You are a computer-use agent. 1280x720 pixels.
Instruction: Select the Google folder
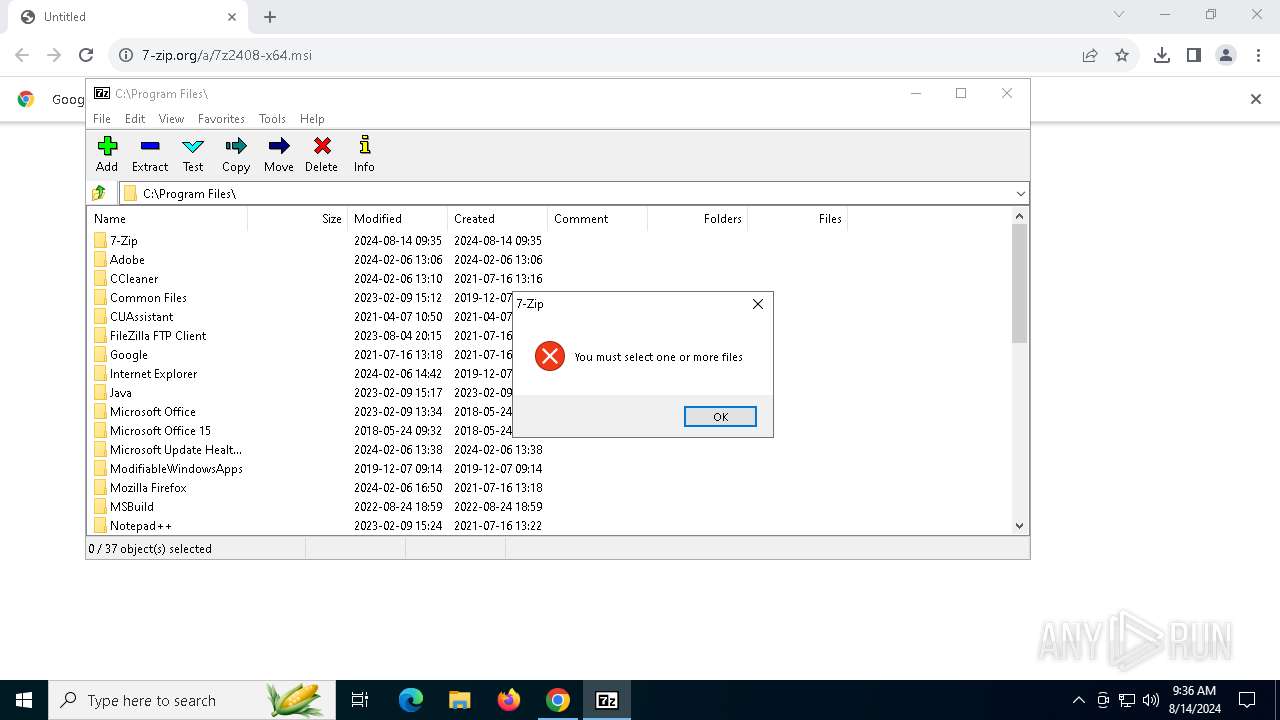point(128,355)
